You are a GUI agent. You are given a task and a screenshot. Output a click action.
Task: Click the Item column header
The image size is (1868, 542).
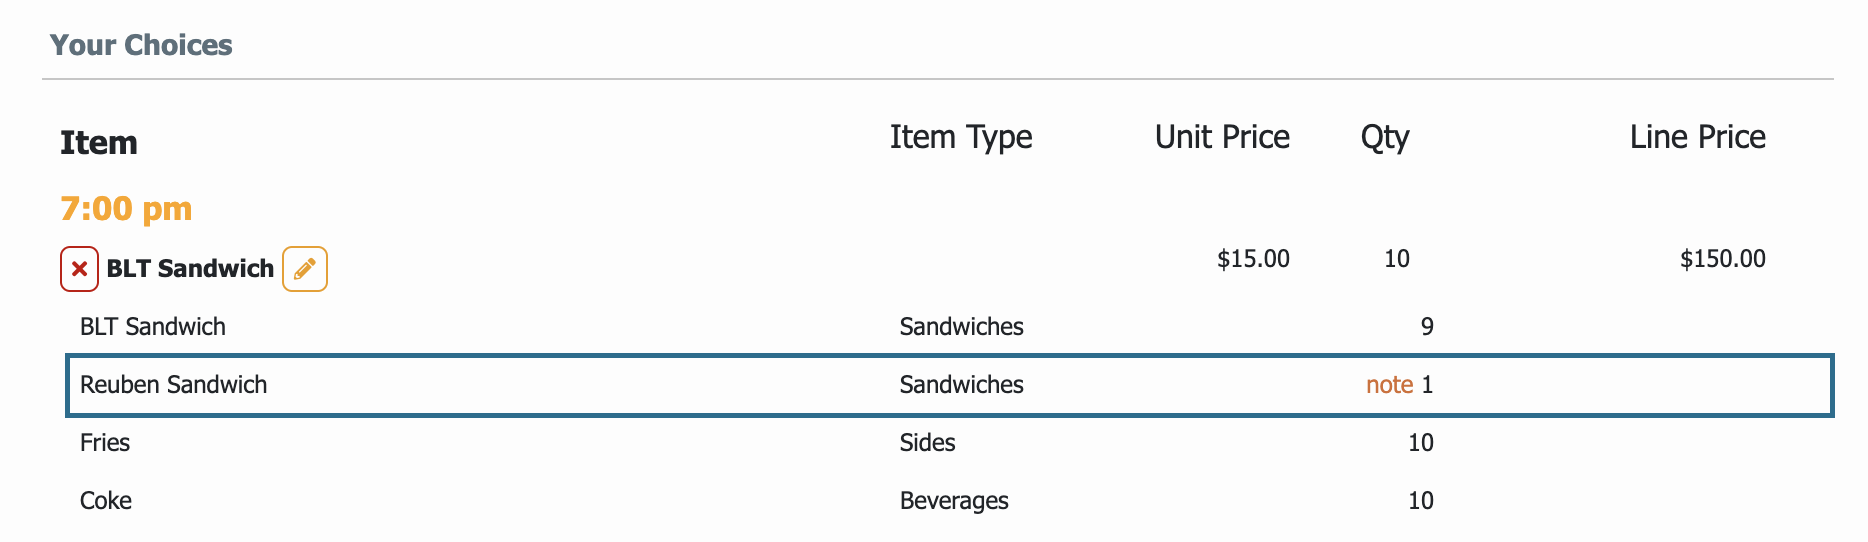point(99,143)
